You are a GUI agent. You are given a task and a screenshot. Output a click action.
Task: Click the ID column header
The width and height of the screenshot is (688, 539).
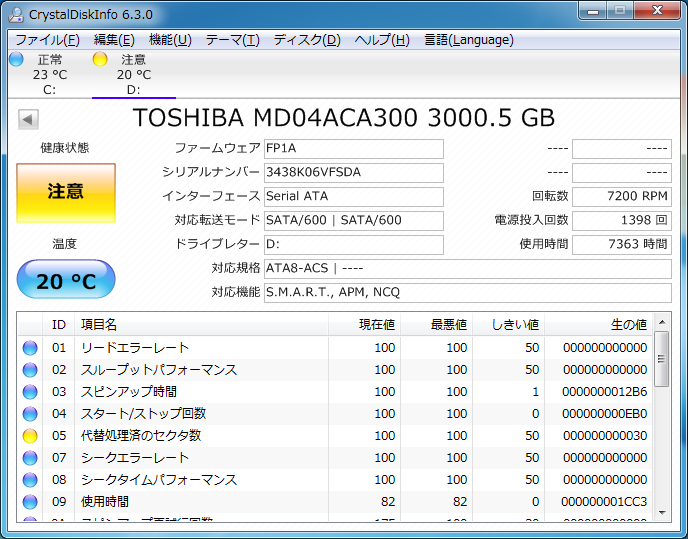coord(59,325)
